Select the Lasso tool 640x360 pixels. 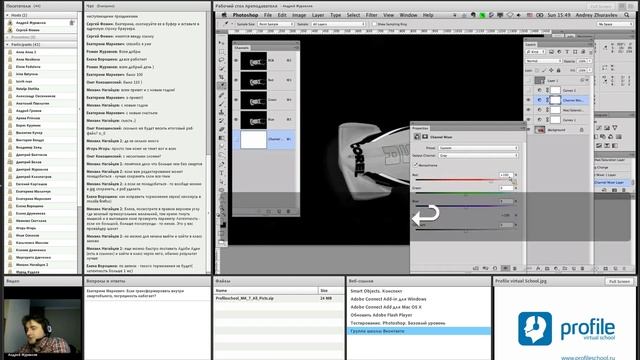tap(222, 60)
